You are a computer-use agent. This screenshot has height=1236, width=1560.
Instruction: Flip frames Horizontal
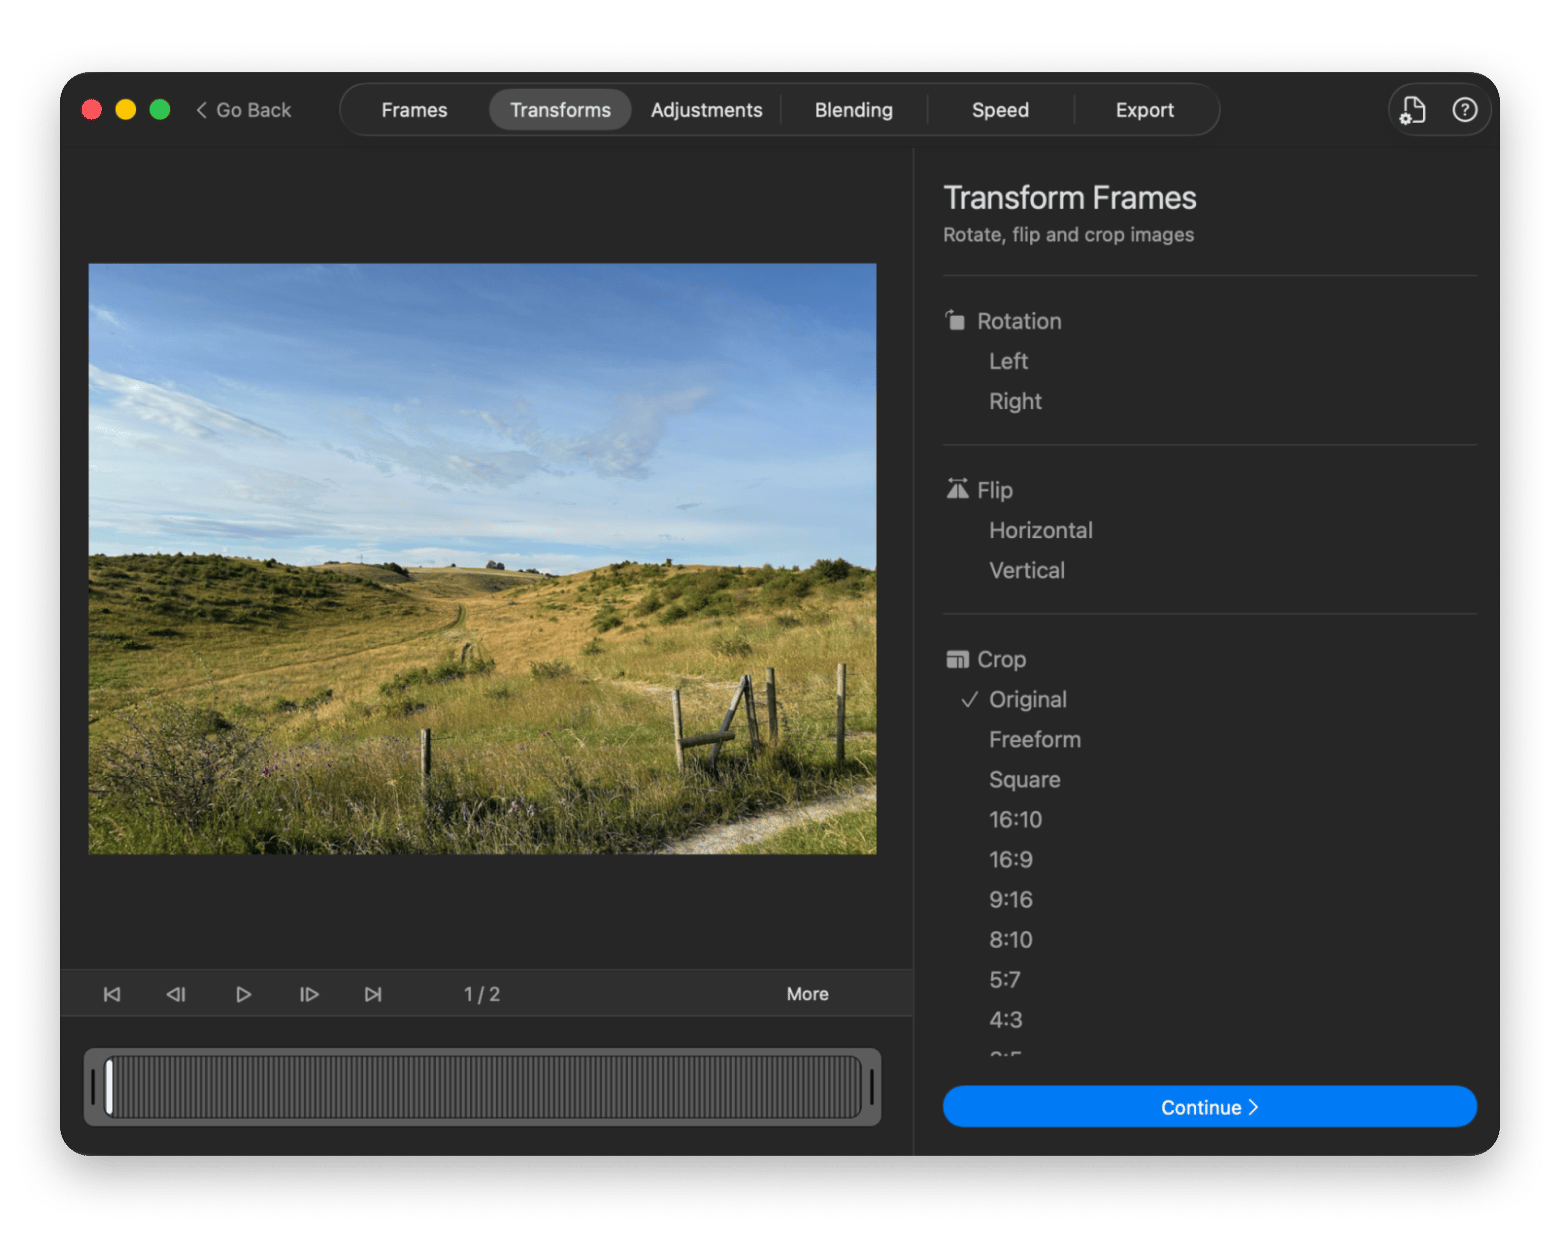1040,530
